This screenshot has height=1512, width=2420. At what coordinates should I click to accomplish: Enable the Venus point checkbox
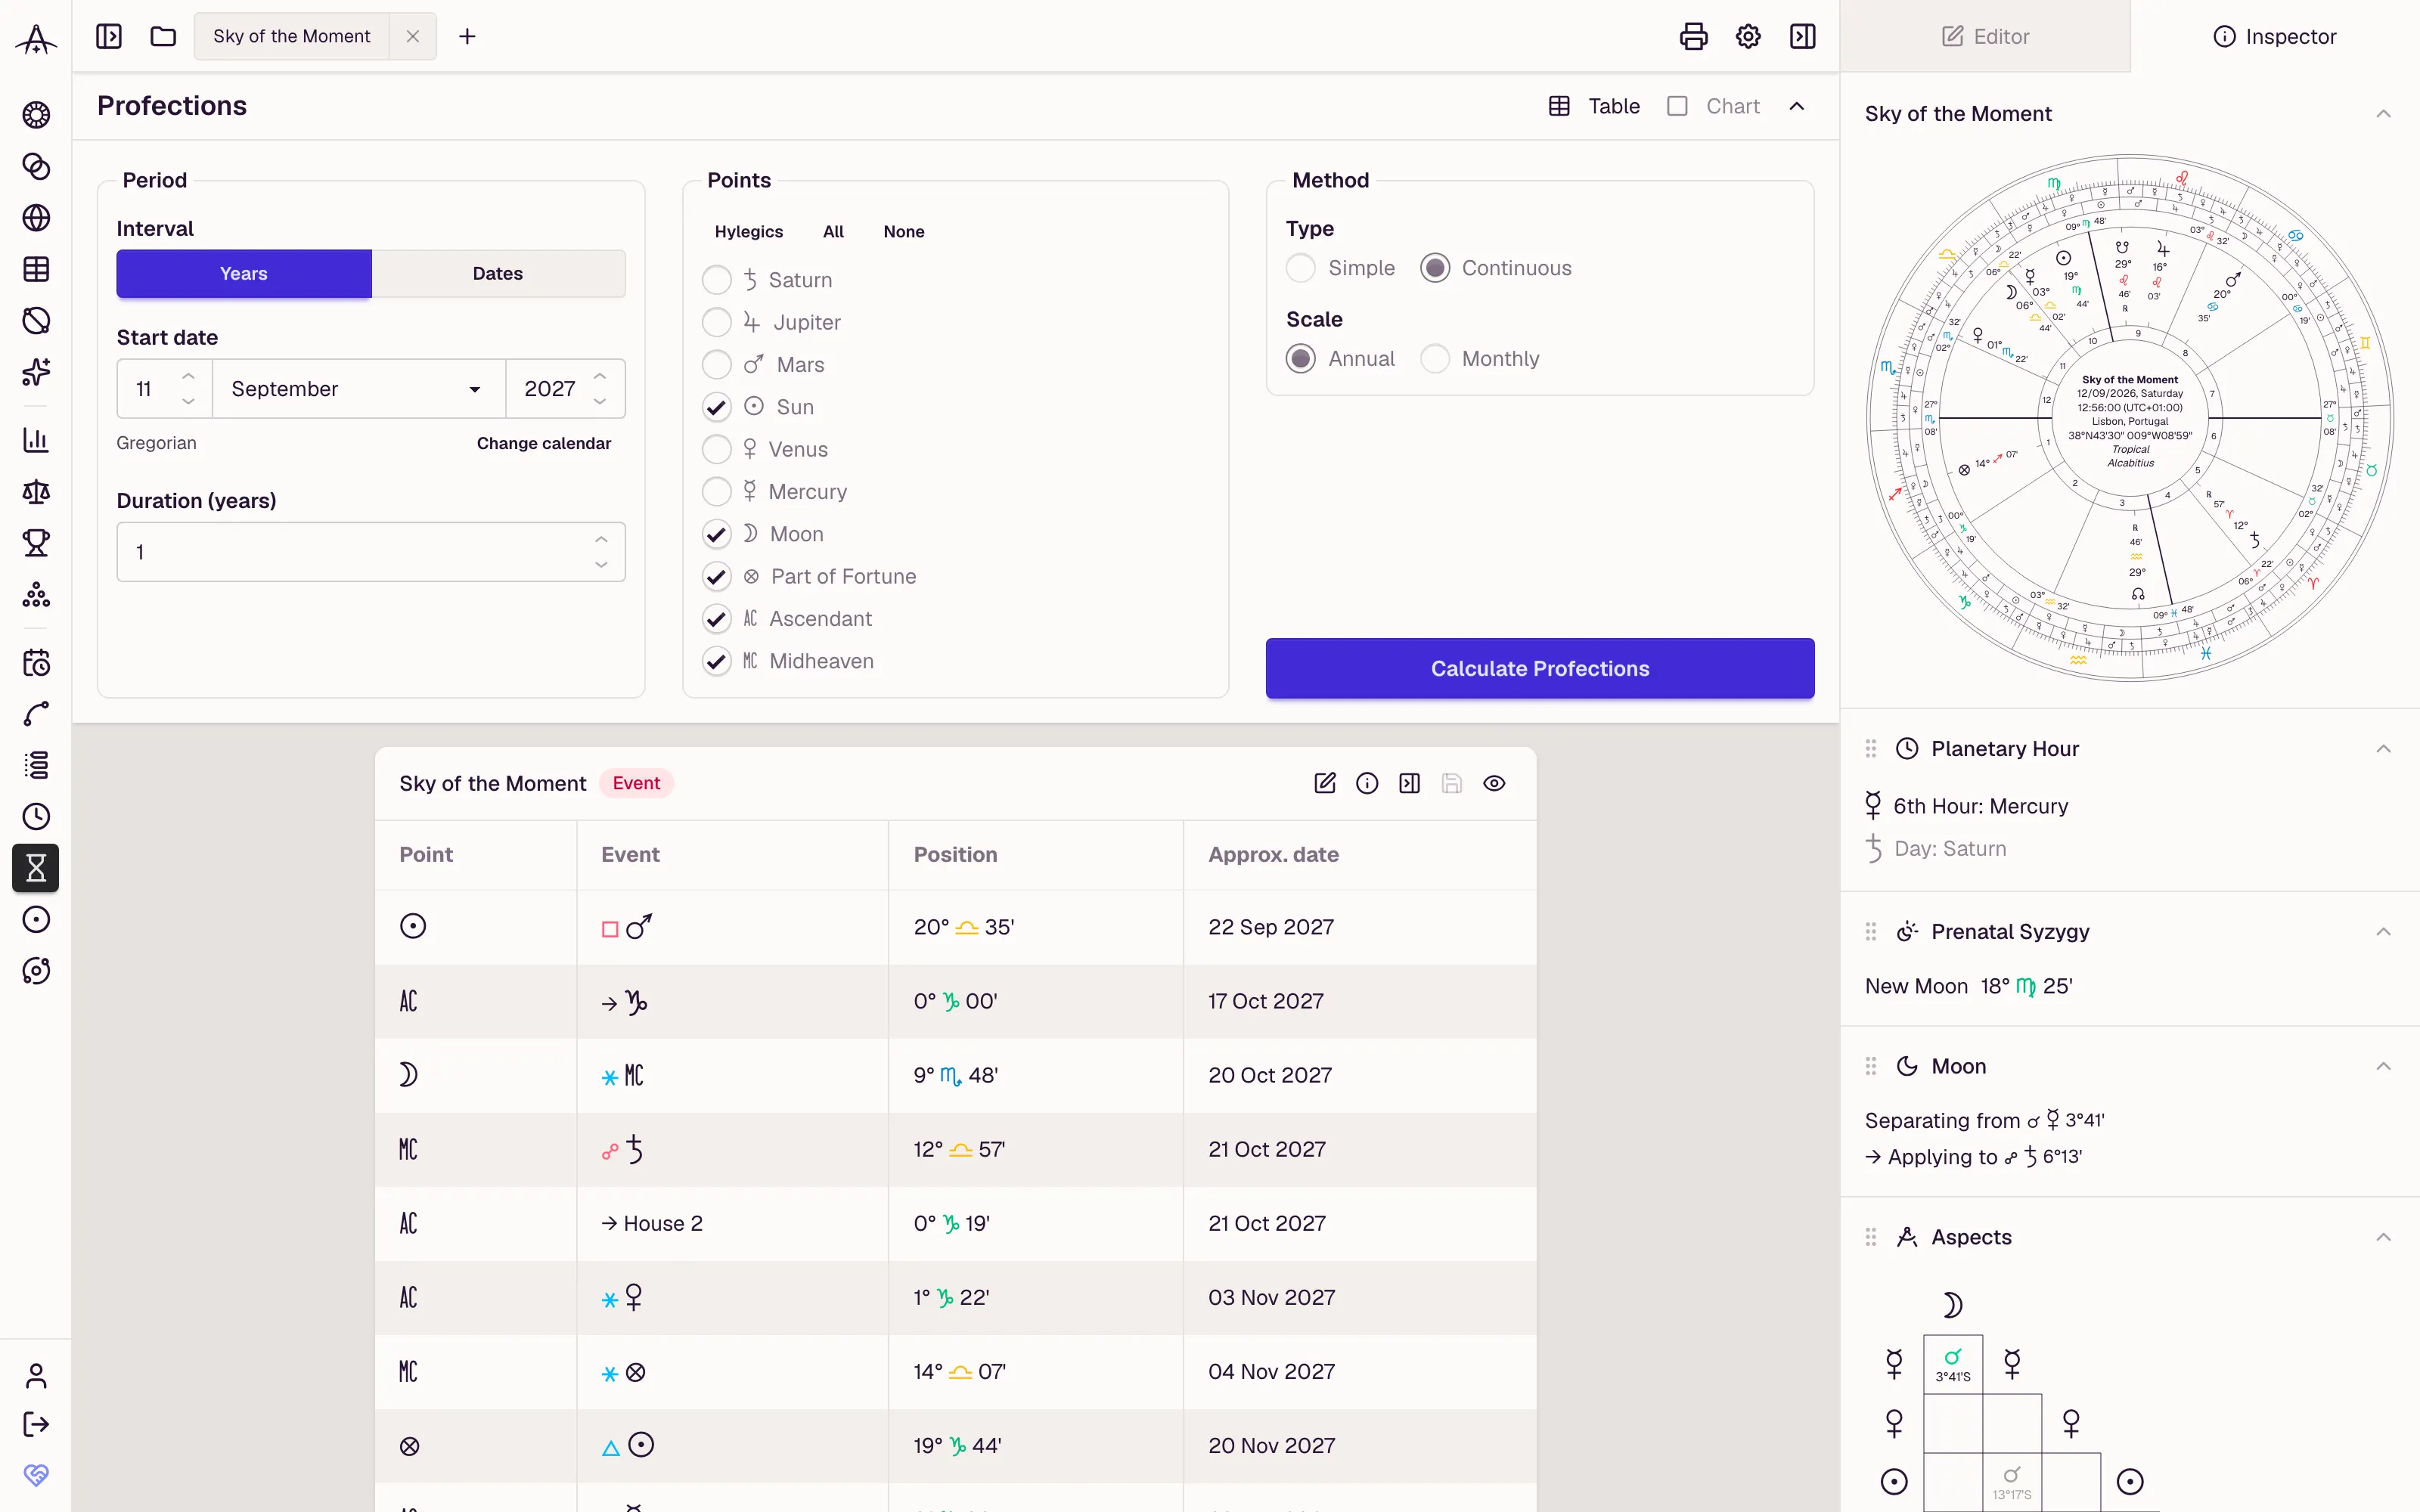pos(716,449)
